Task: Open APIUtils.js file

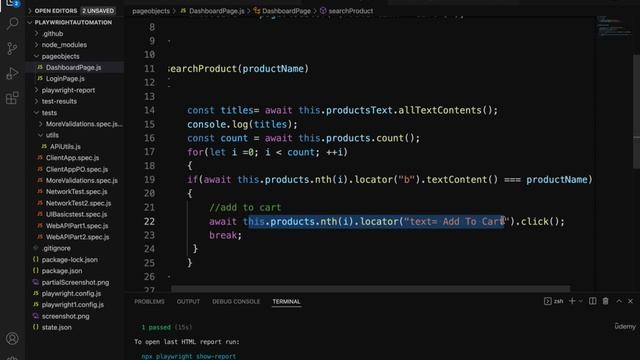Action: (x=65, y=147)
